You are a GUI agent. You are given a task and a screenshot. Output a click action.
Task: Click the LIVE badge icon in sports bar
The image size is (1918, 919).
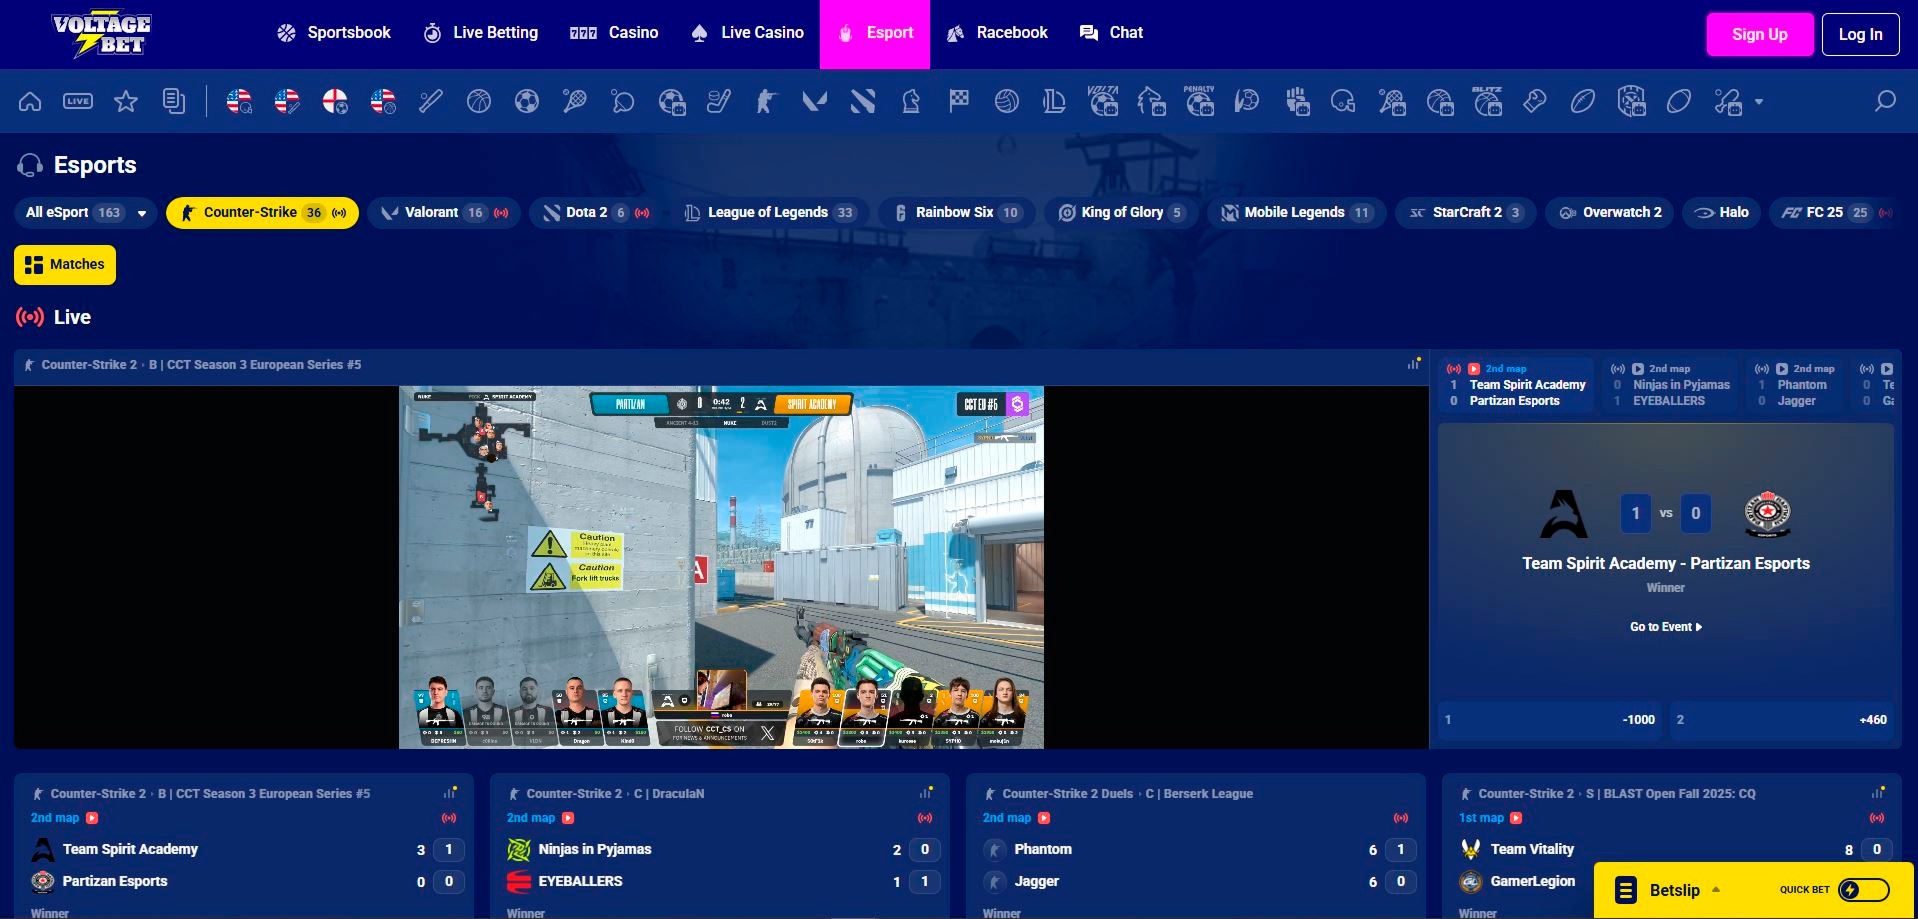[x=78, y=101]
